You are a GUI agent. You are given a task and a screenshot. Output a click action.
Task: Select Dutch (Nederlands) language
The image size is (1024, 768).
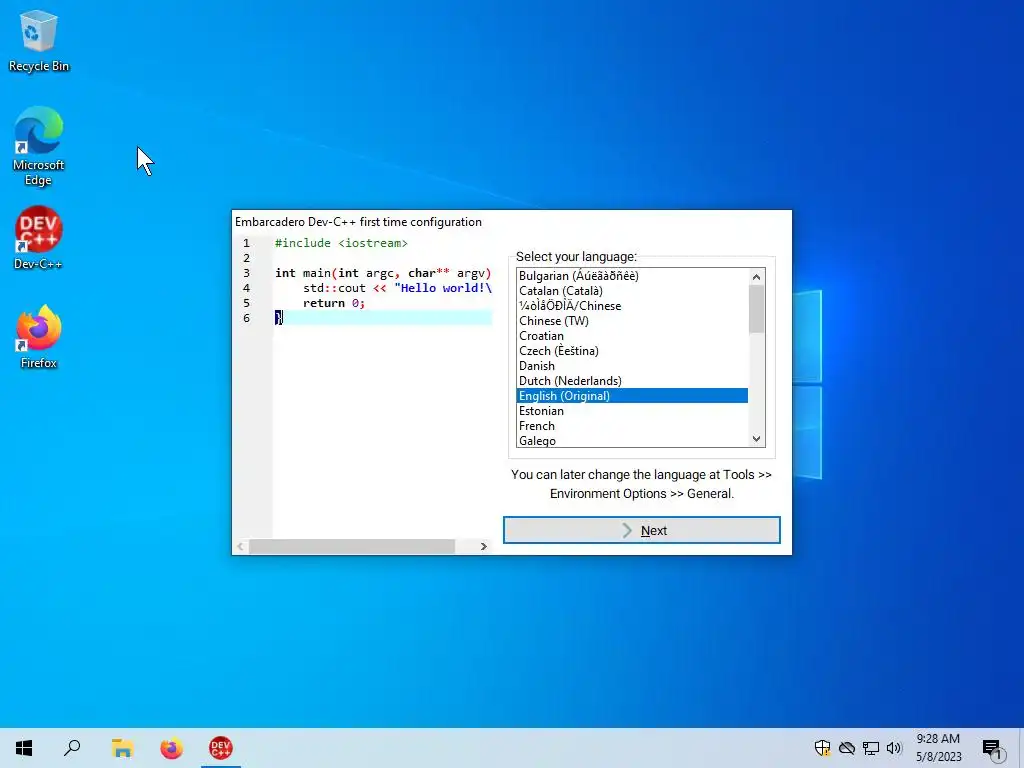point(632,381)
